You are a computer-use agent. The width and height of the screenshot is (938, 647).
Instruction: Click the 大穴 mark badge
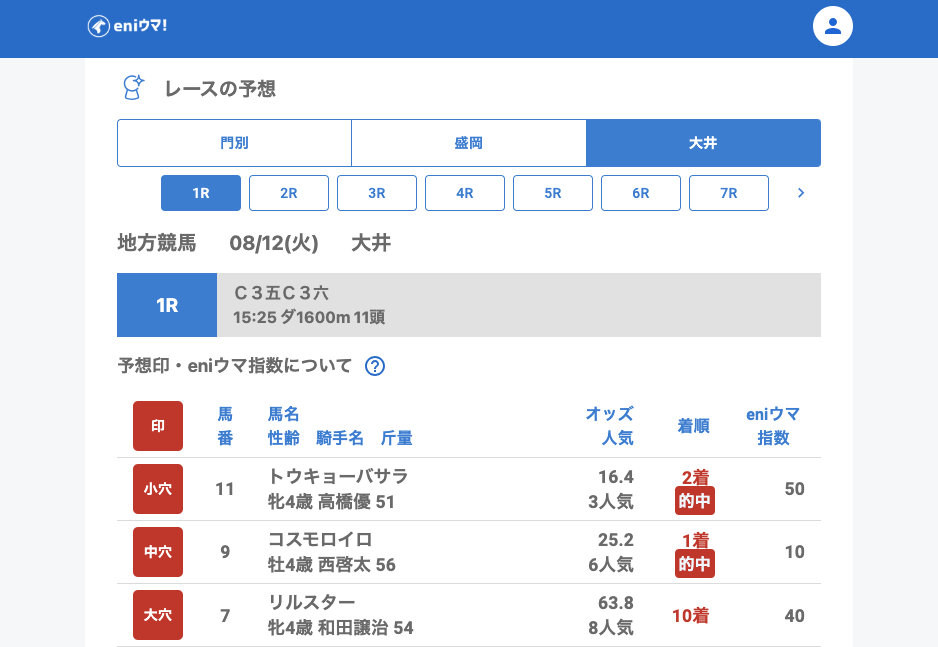(x=158, y=615)
